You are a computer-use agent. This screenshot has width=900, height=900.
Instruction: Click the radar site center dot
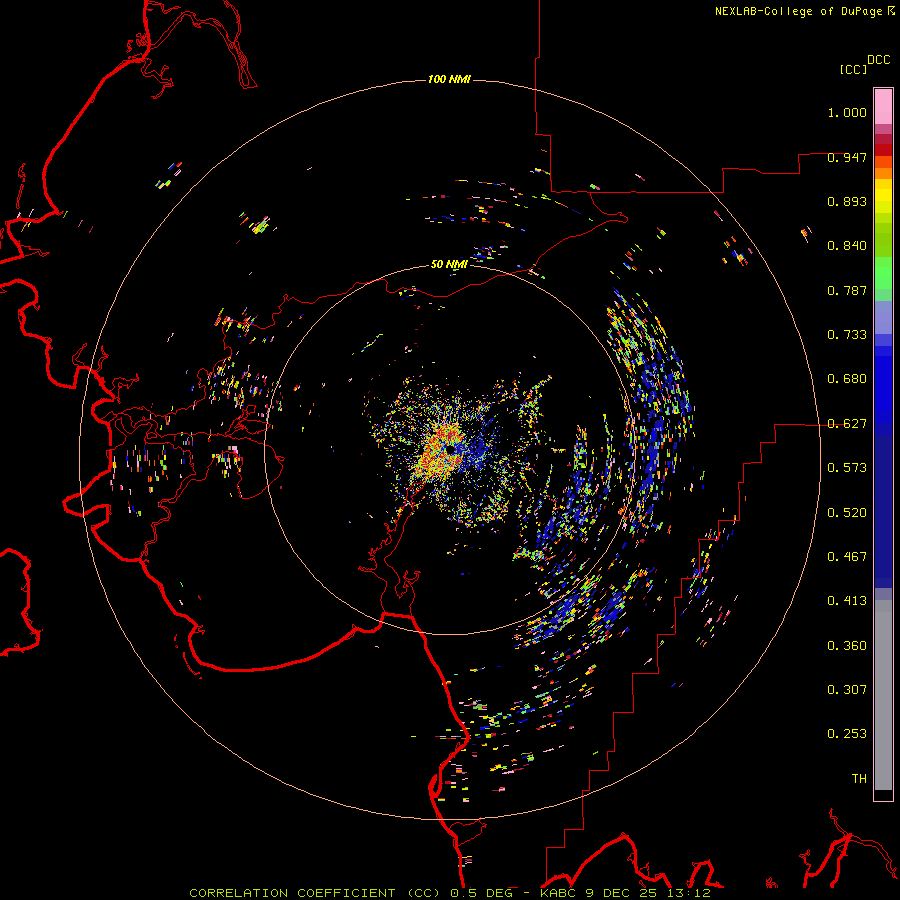point(451,449)
